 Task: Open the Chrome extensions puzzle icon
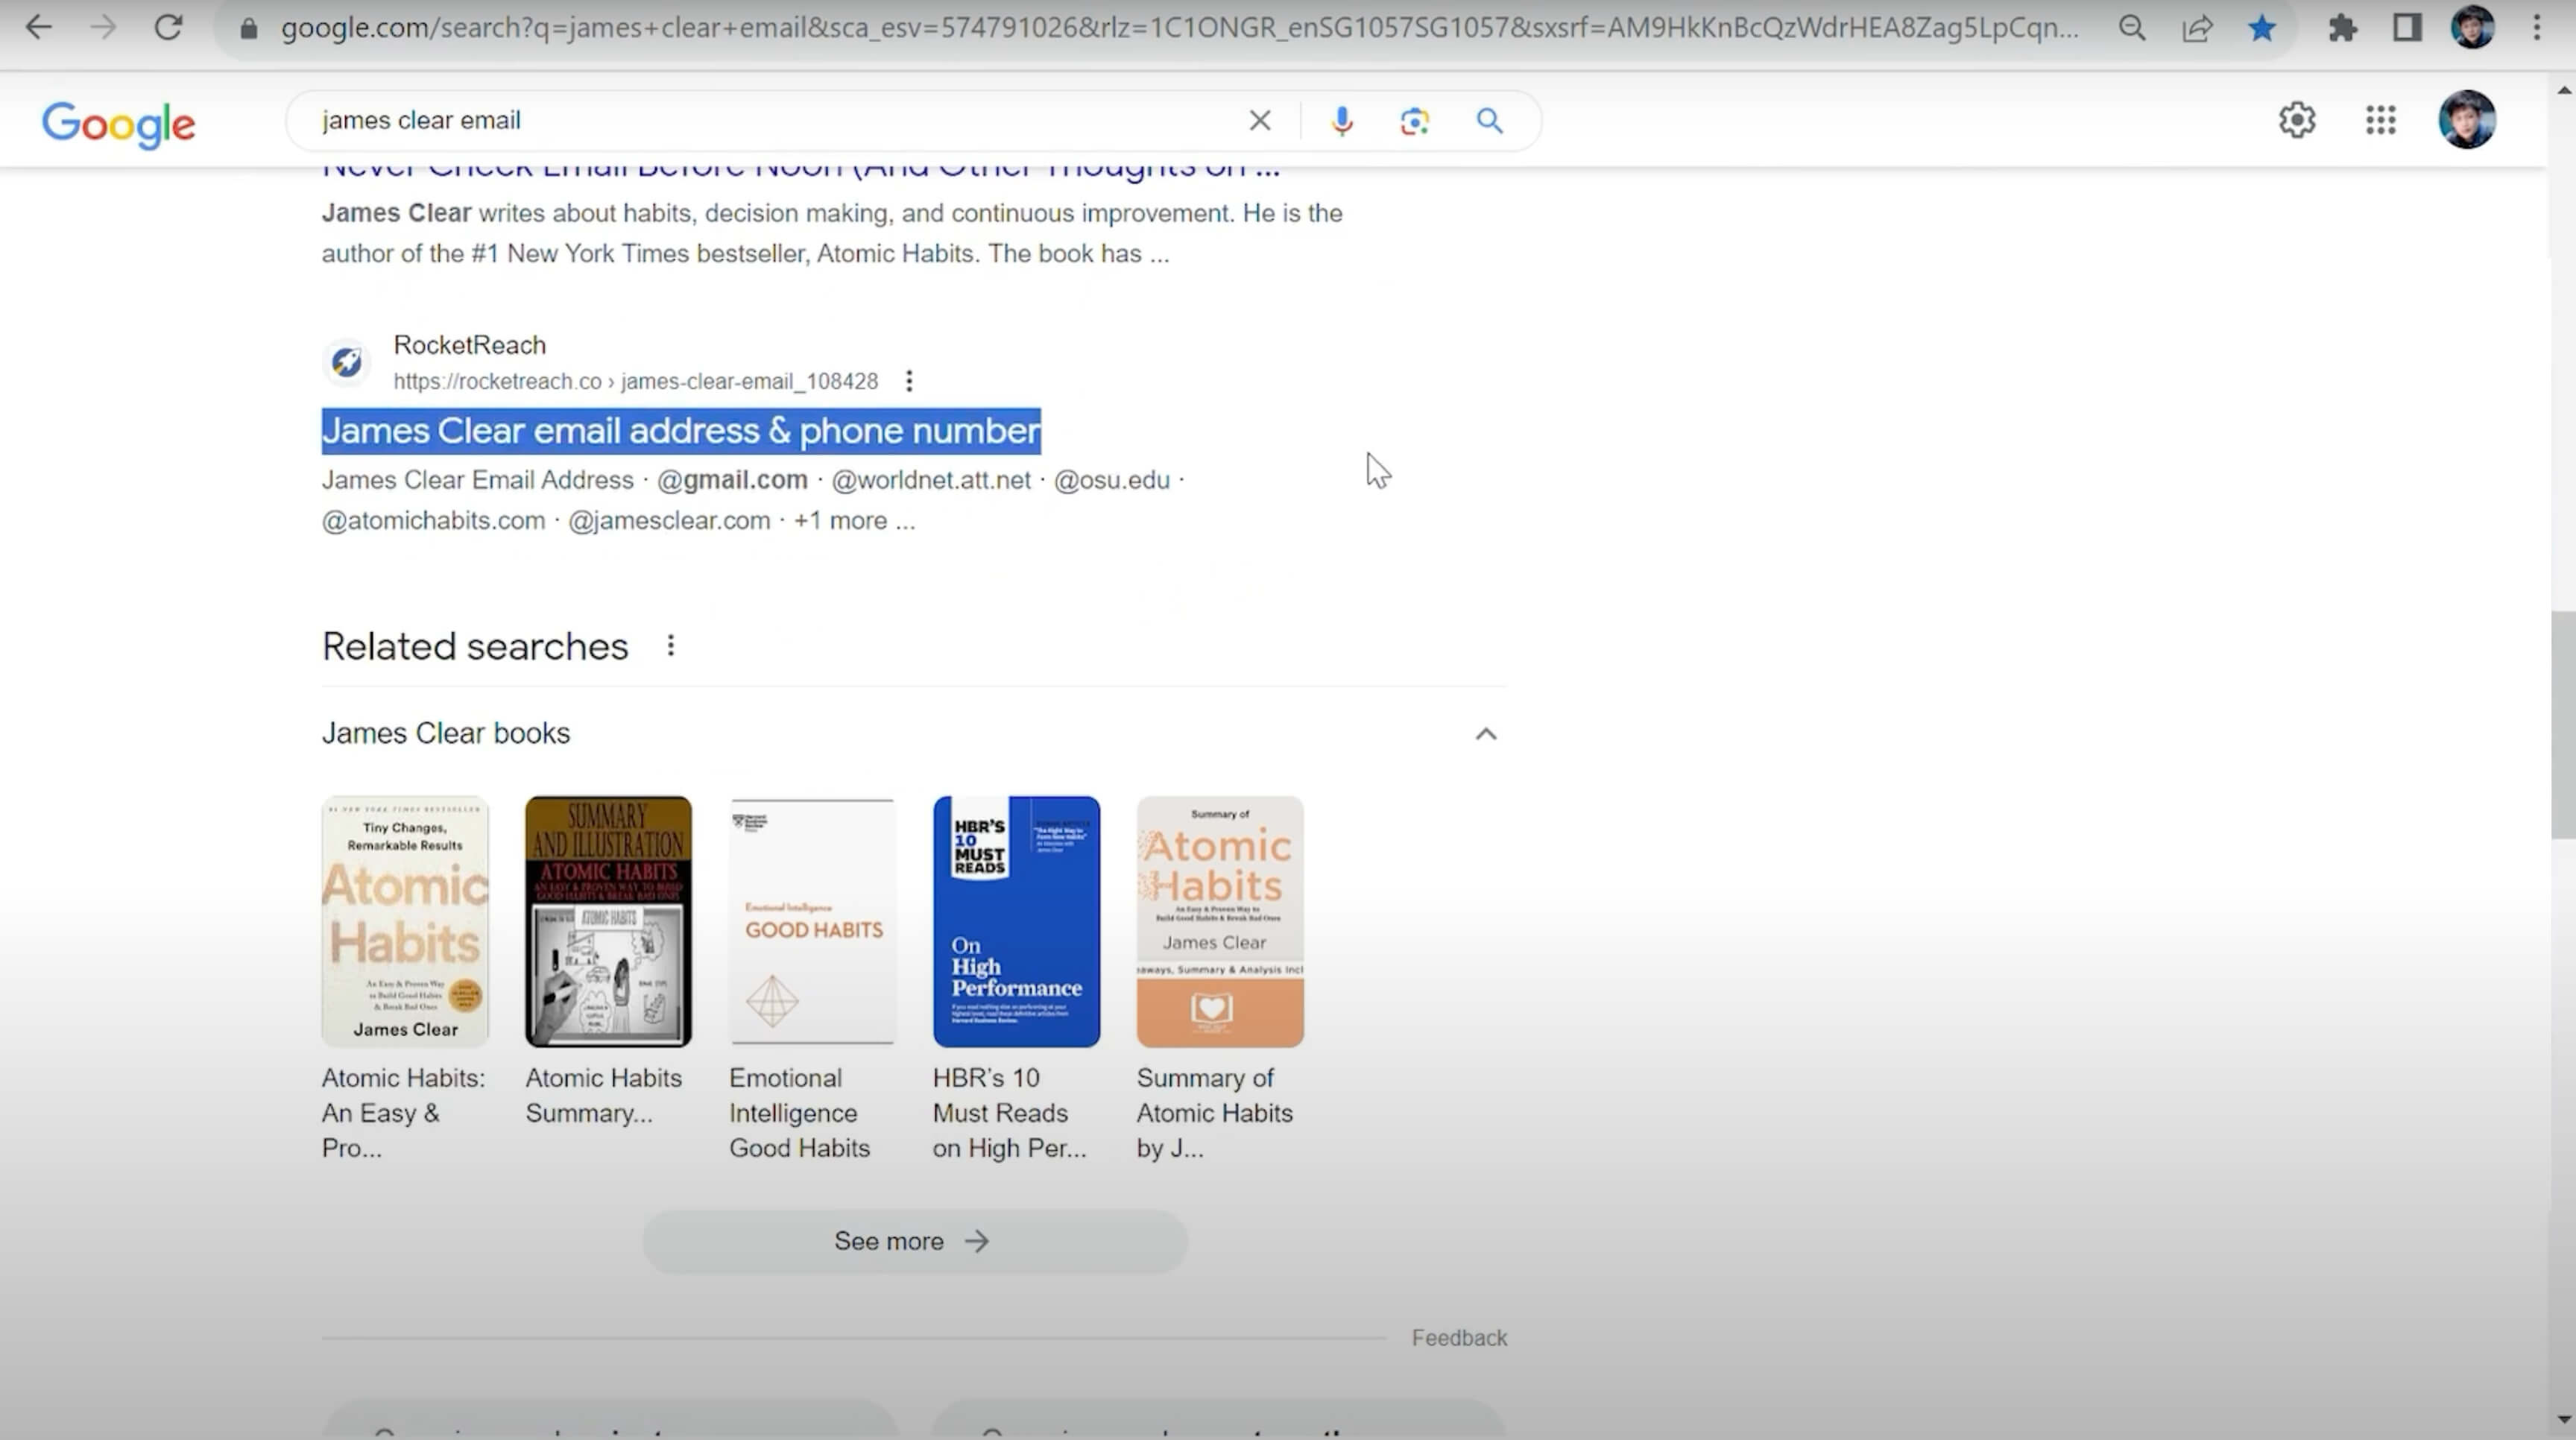coord(2342,28)
